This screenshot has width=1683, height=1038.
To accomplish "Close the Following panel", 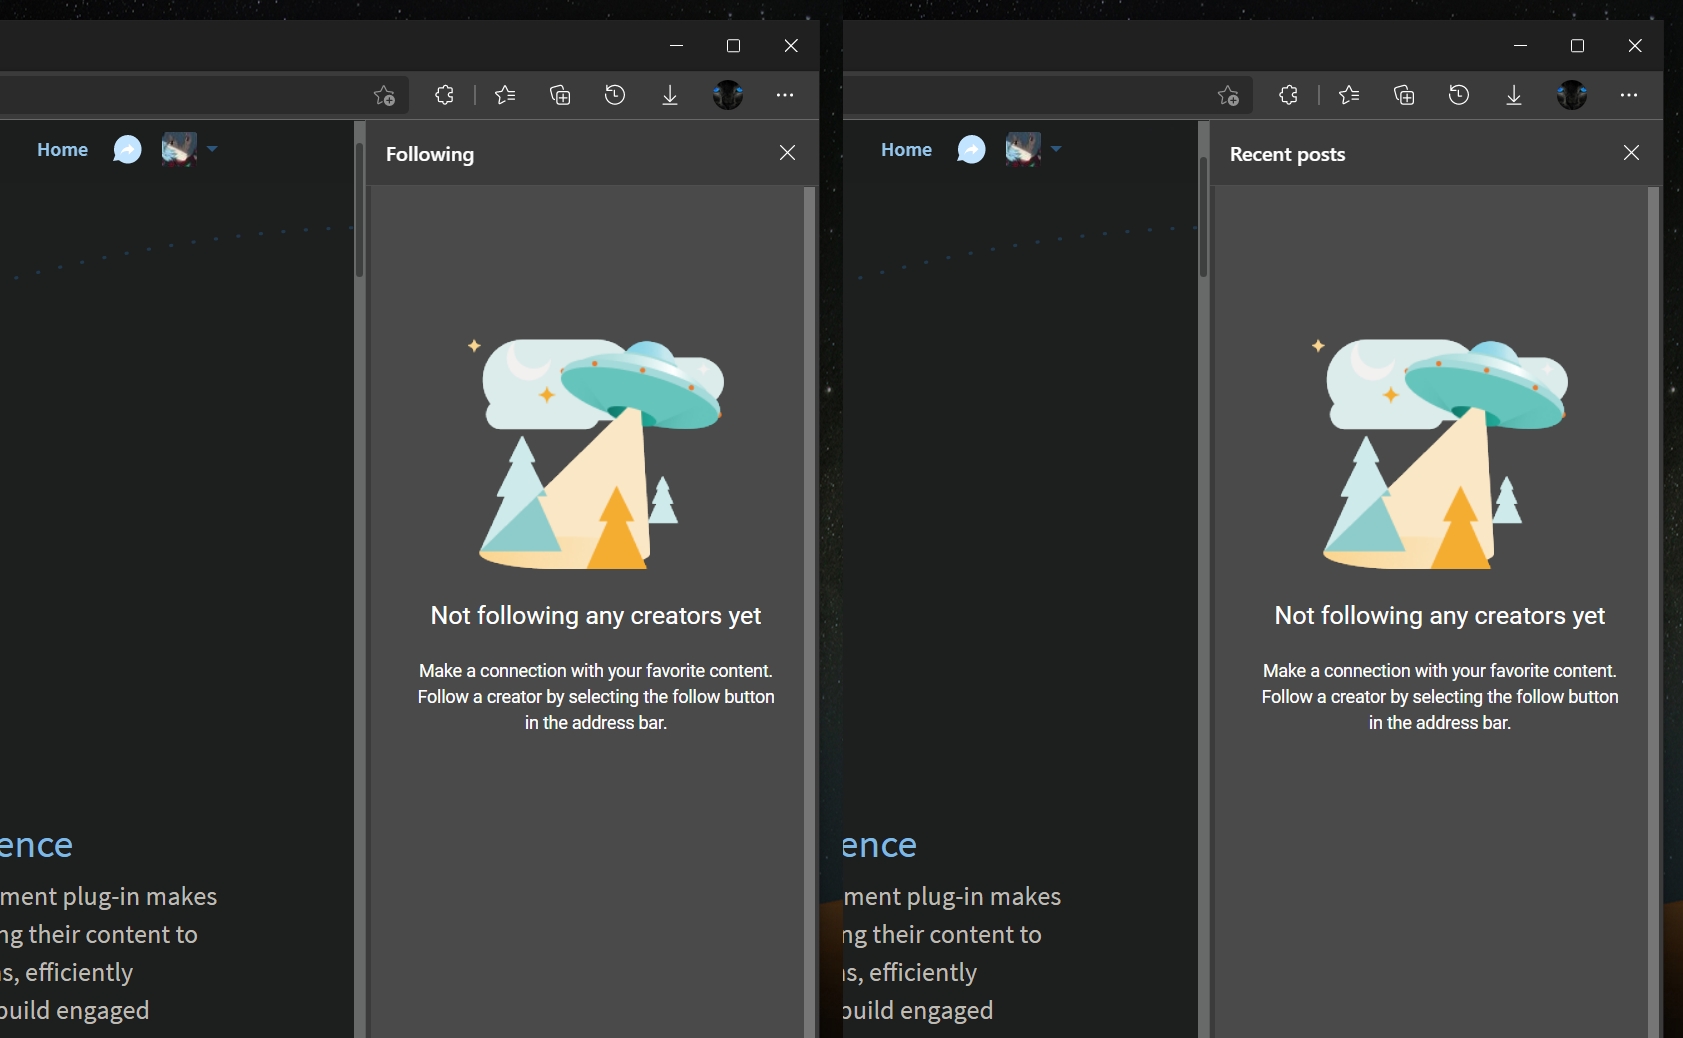I will coord(788,152).
